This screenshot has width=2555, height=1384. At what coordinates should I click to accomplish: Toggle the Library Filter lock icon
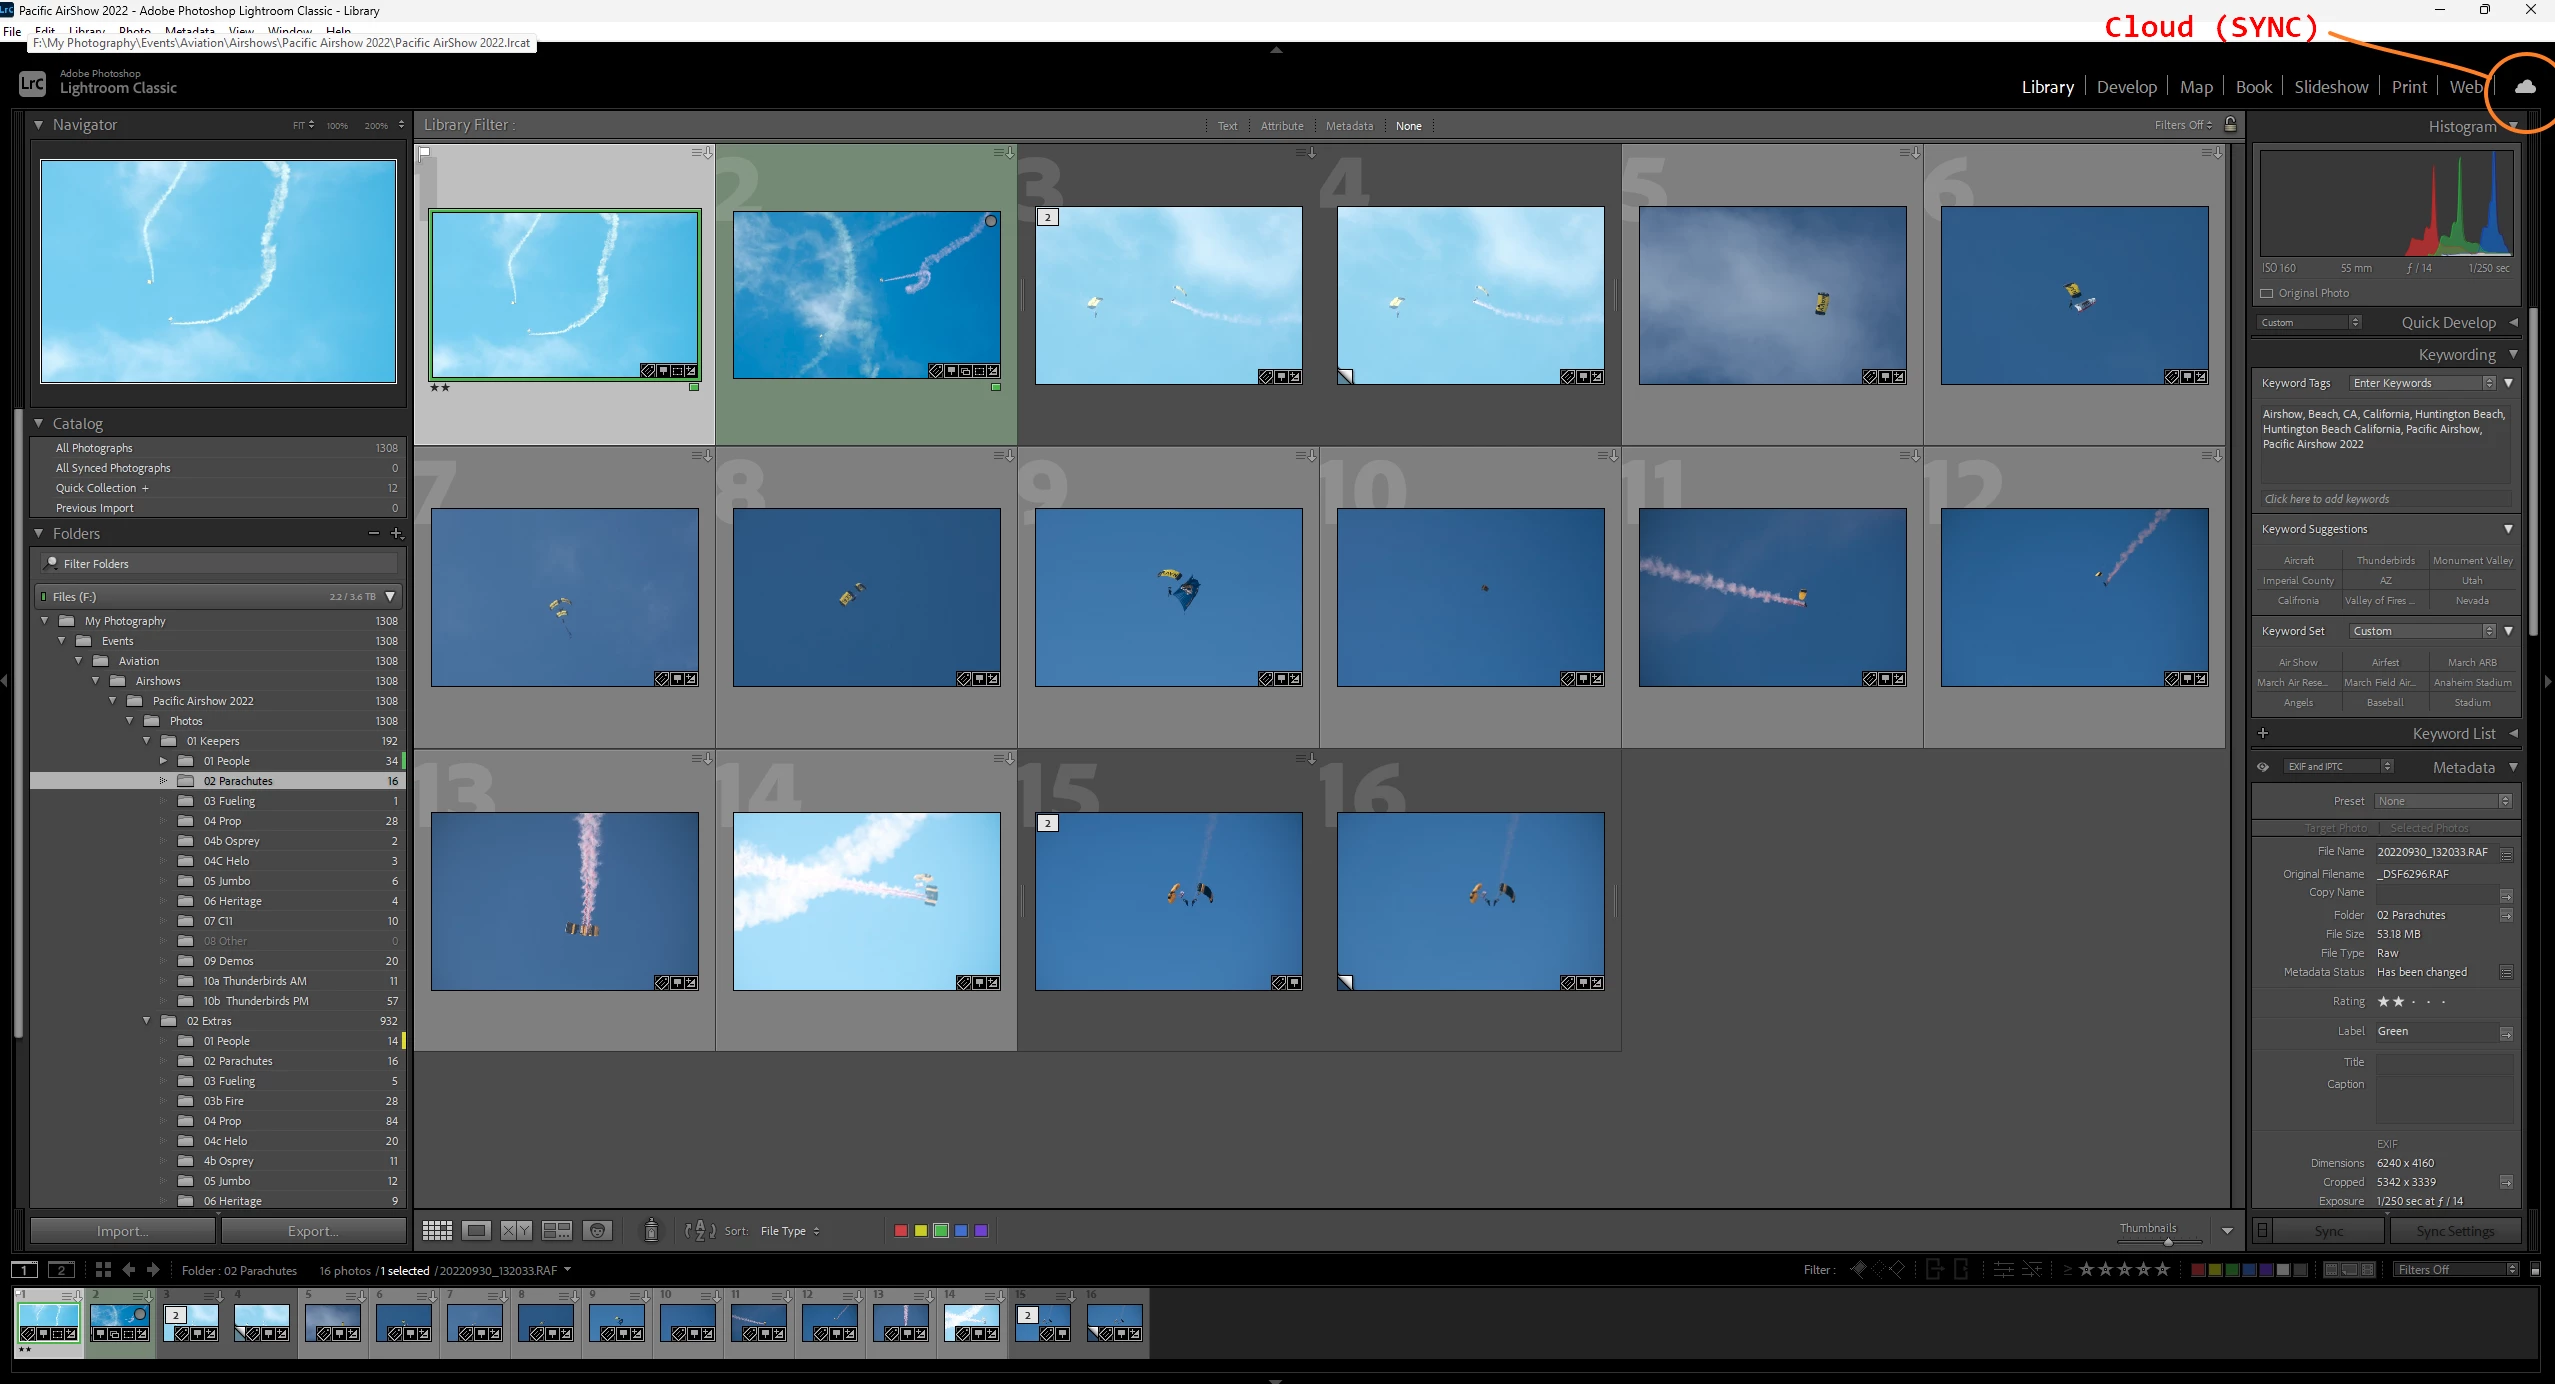[2230, 125]
